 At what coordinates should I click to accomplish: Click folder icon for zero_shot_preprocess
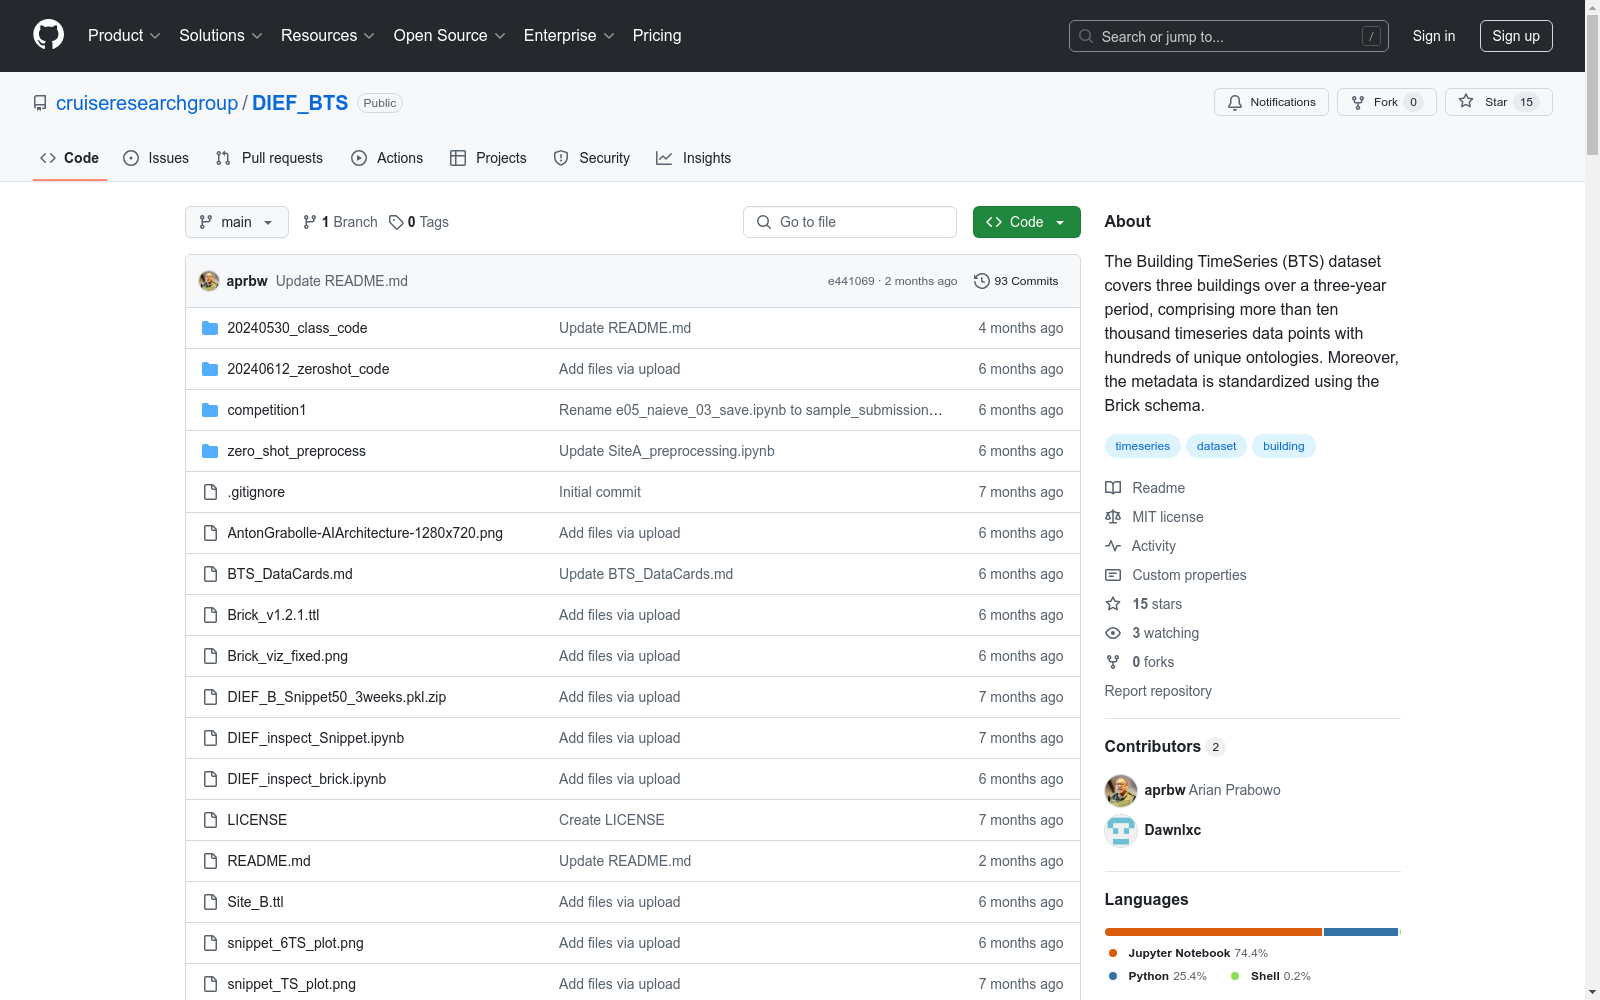pos(210,451)
